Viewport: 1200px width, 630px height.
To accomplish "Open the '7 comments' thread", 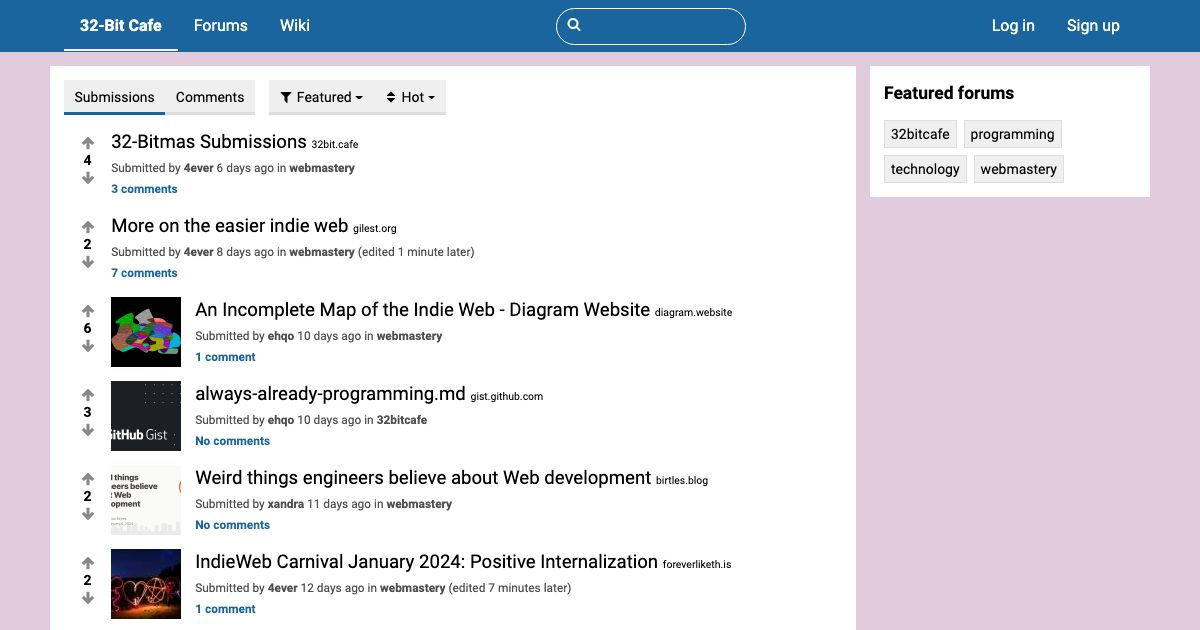I will coord(144,272).
